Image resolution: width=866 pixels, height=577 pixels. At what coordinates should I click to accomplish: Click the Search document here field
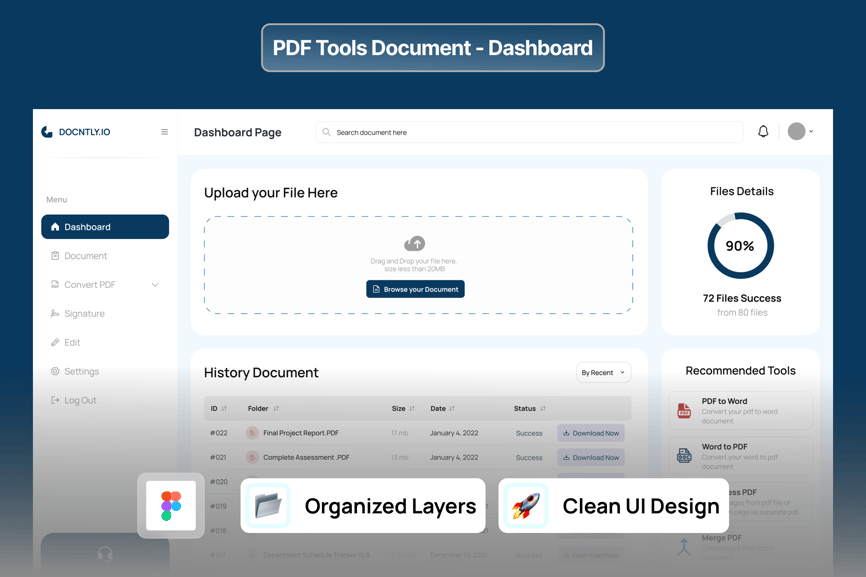pos(530,132)
